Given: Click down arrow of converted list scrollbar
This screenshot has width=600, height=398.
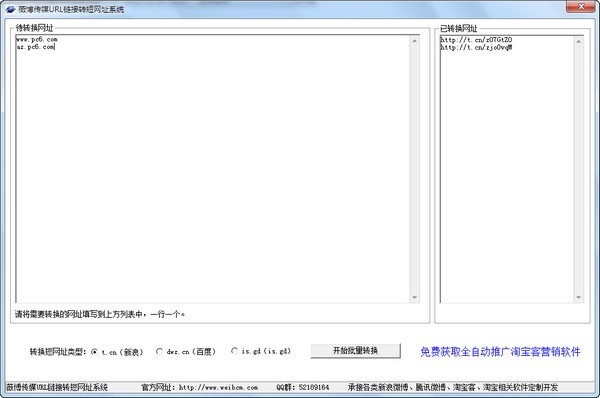Looking at the screenshot, I should tap(579, 297).
